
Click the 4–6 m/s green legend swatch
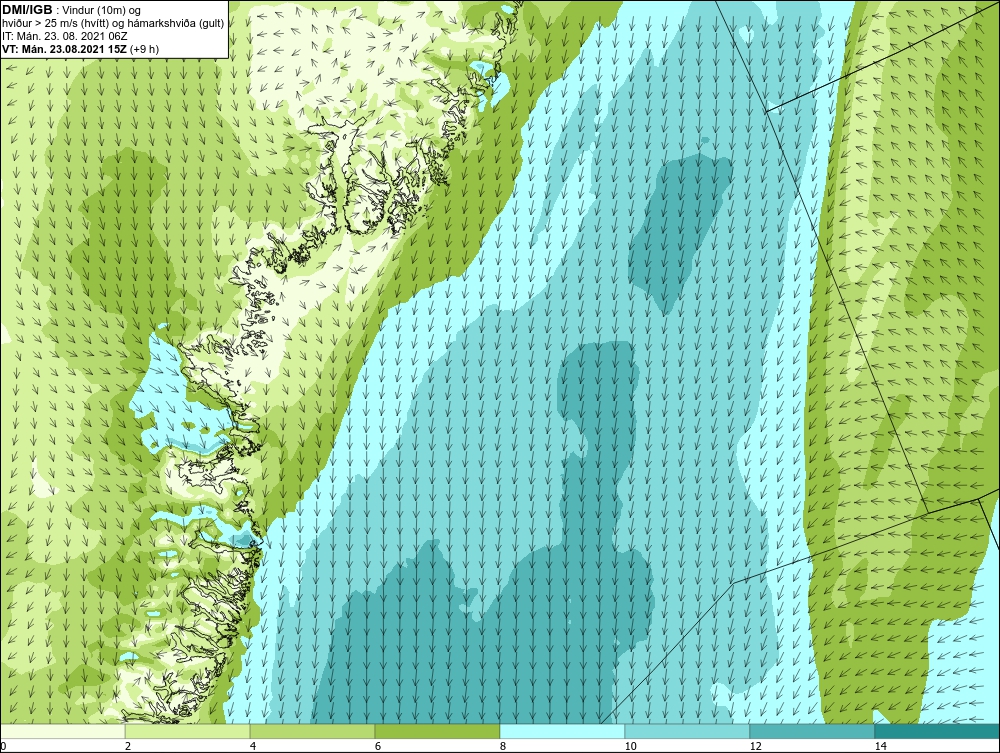click(x=312, y=731)
